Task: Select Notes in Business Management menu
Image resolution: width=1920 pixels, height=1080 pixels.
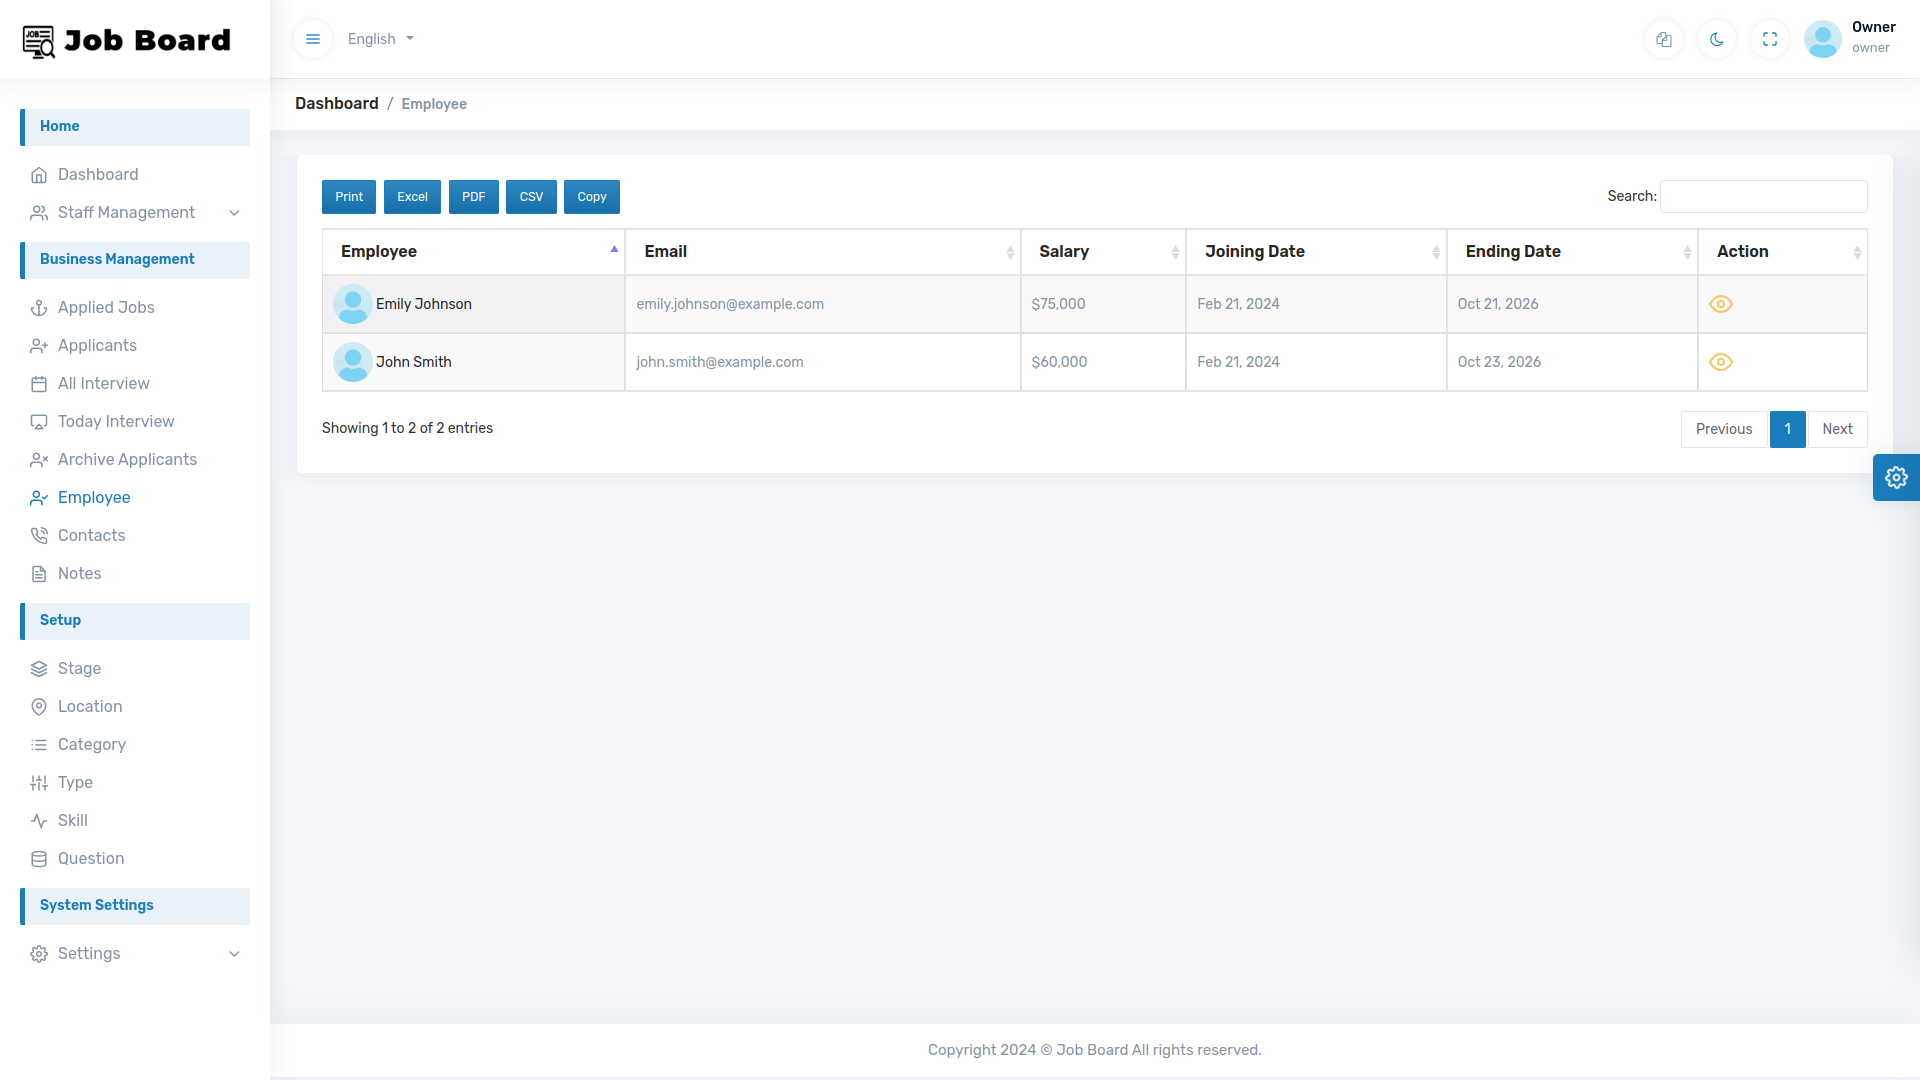Action: (79, 573)
